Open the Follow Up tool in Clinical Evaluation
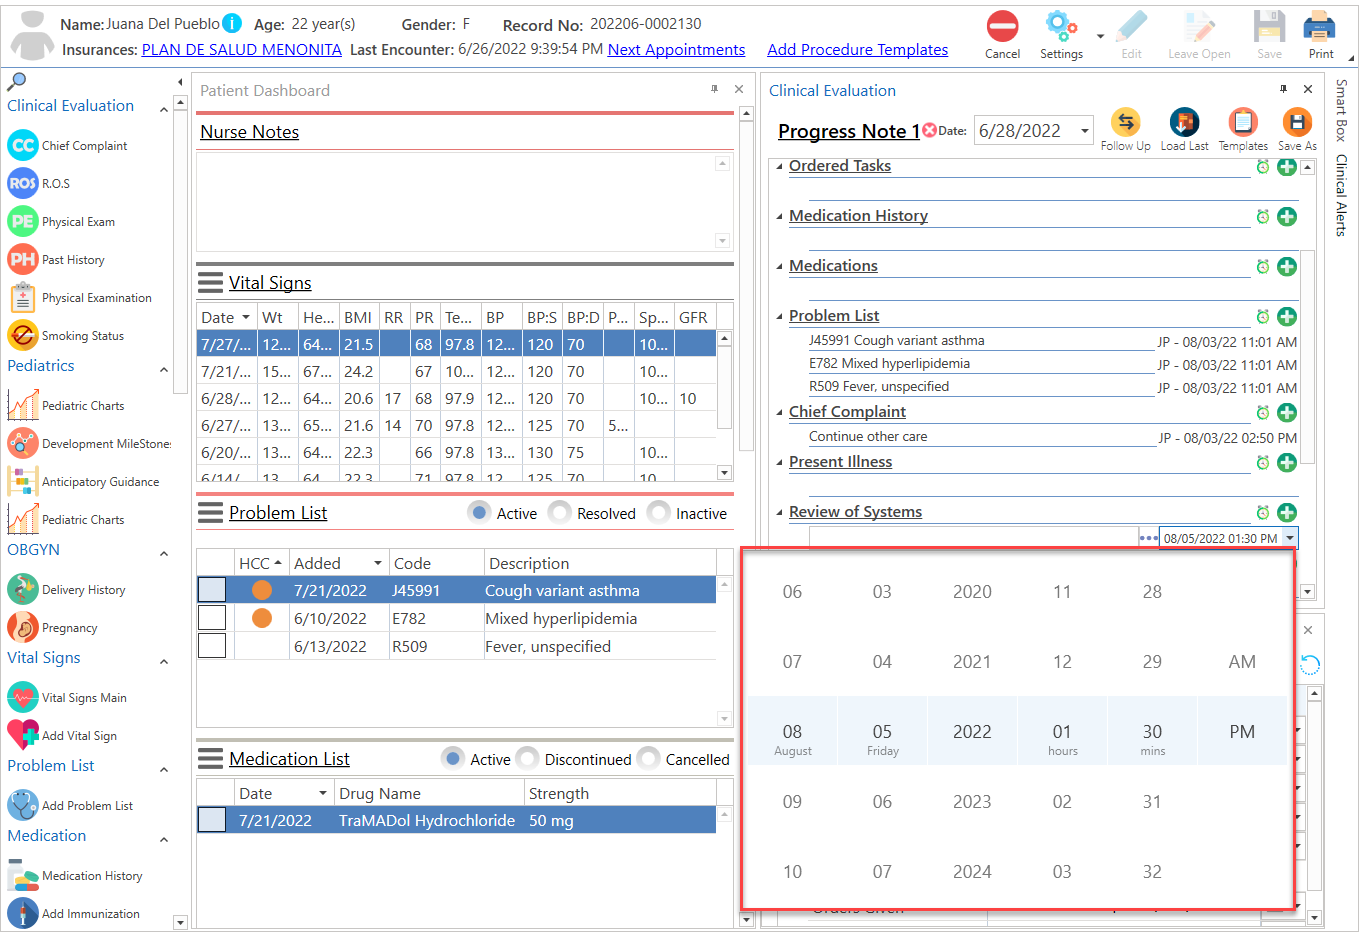The height and width of the screenshot is (936, 1363). (1125, 128)
